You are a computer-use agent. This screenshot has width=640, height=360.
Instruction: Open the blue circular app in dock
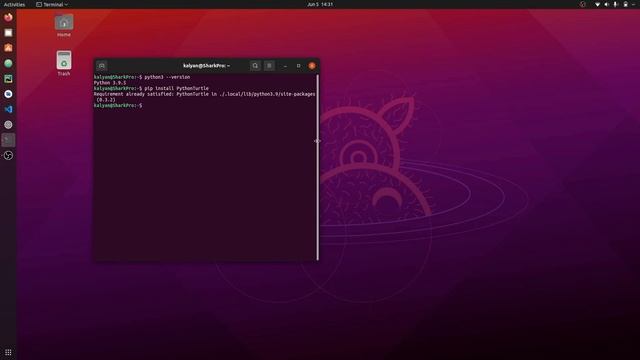coord(8,94)
